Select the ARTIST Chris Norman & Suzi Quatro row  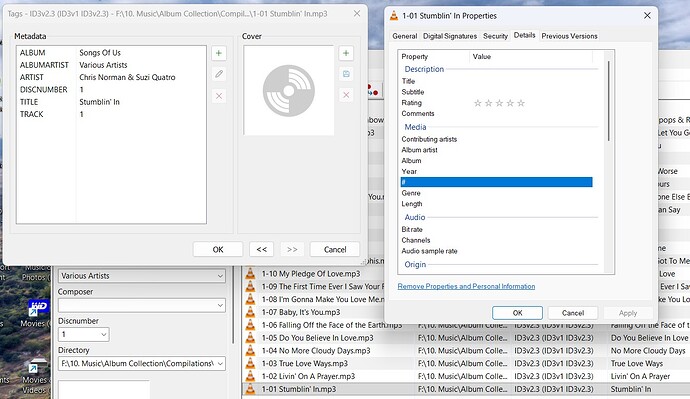(111, 77)
